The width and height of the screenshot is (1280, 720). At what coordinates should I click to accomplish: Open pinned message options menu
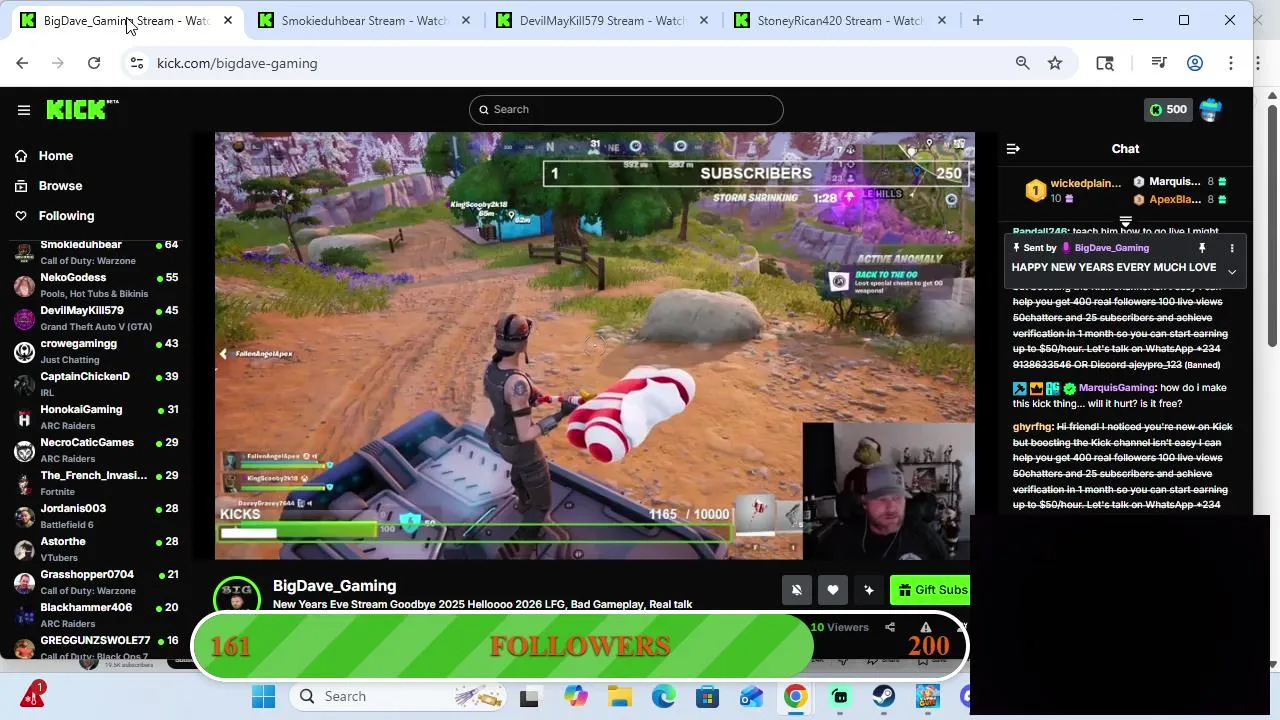(x=1232, y=248)
